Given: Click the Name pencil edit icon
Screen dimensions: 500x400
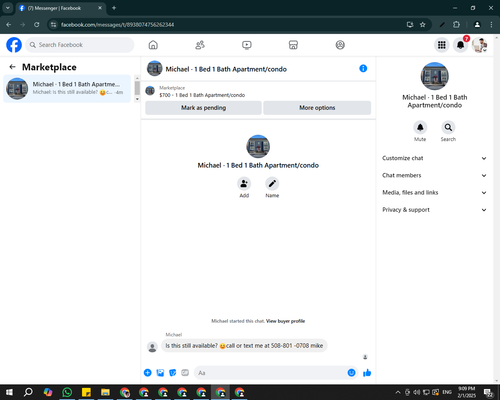Looking at the screenshot, I should [272, 184].
